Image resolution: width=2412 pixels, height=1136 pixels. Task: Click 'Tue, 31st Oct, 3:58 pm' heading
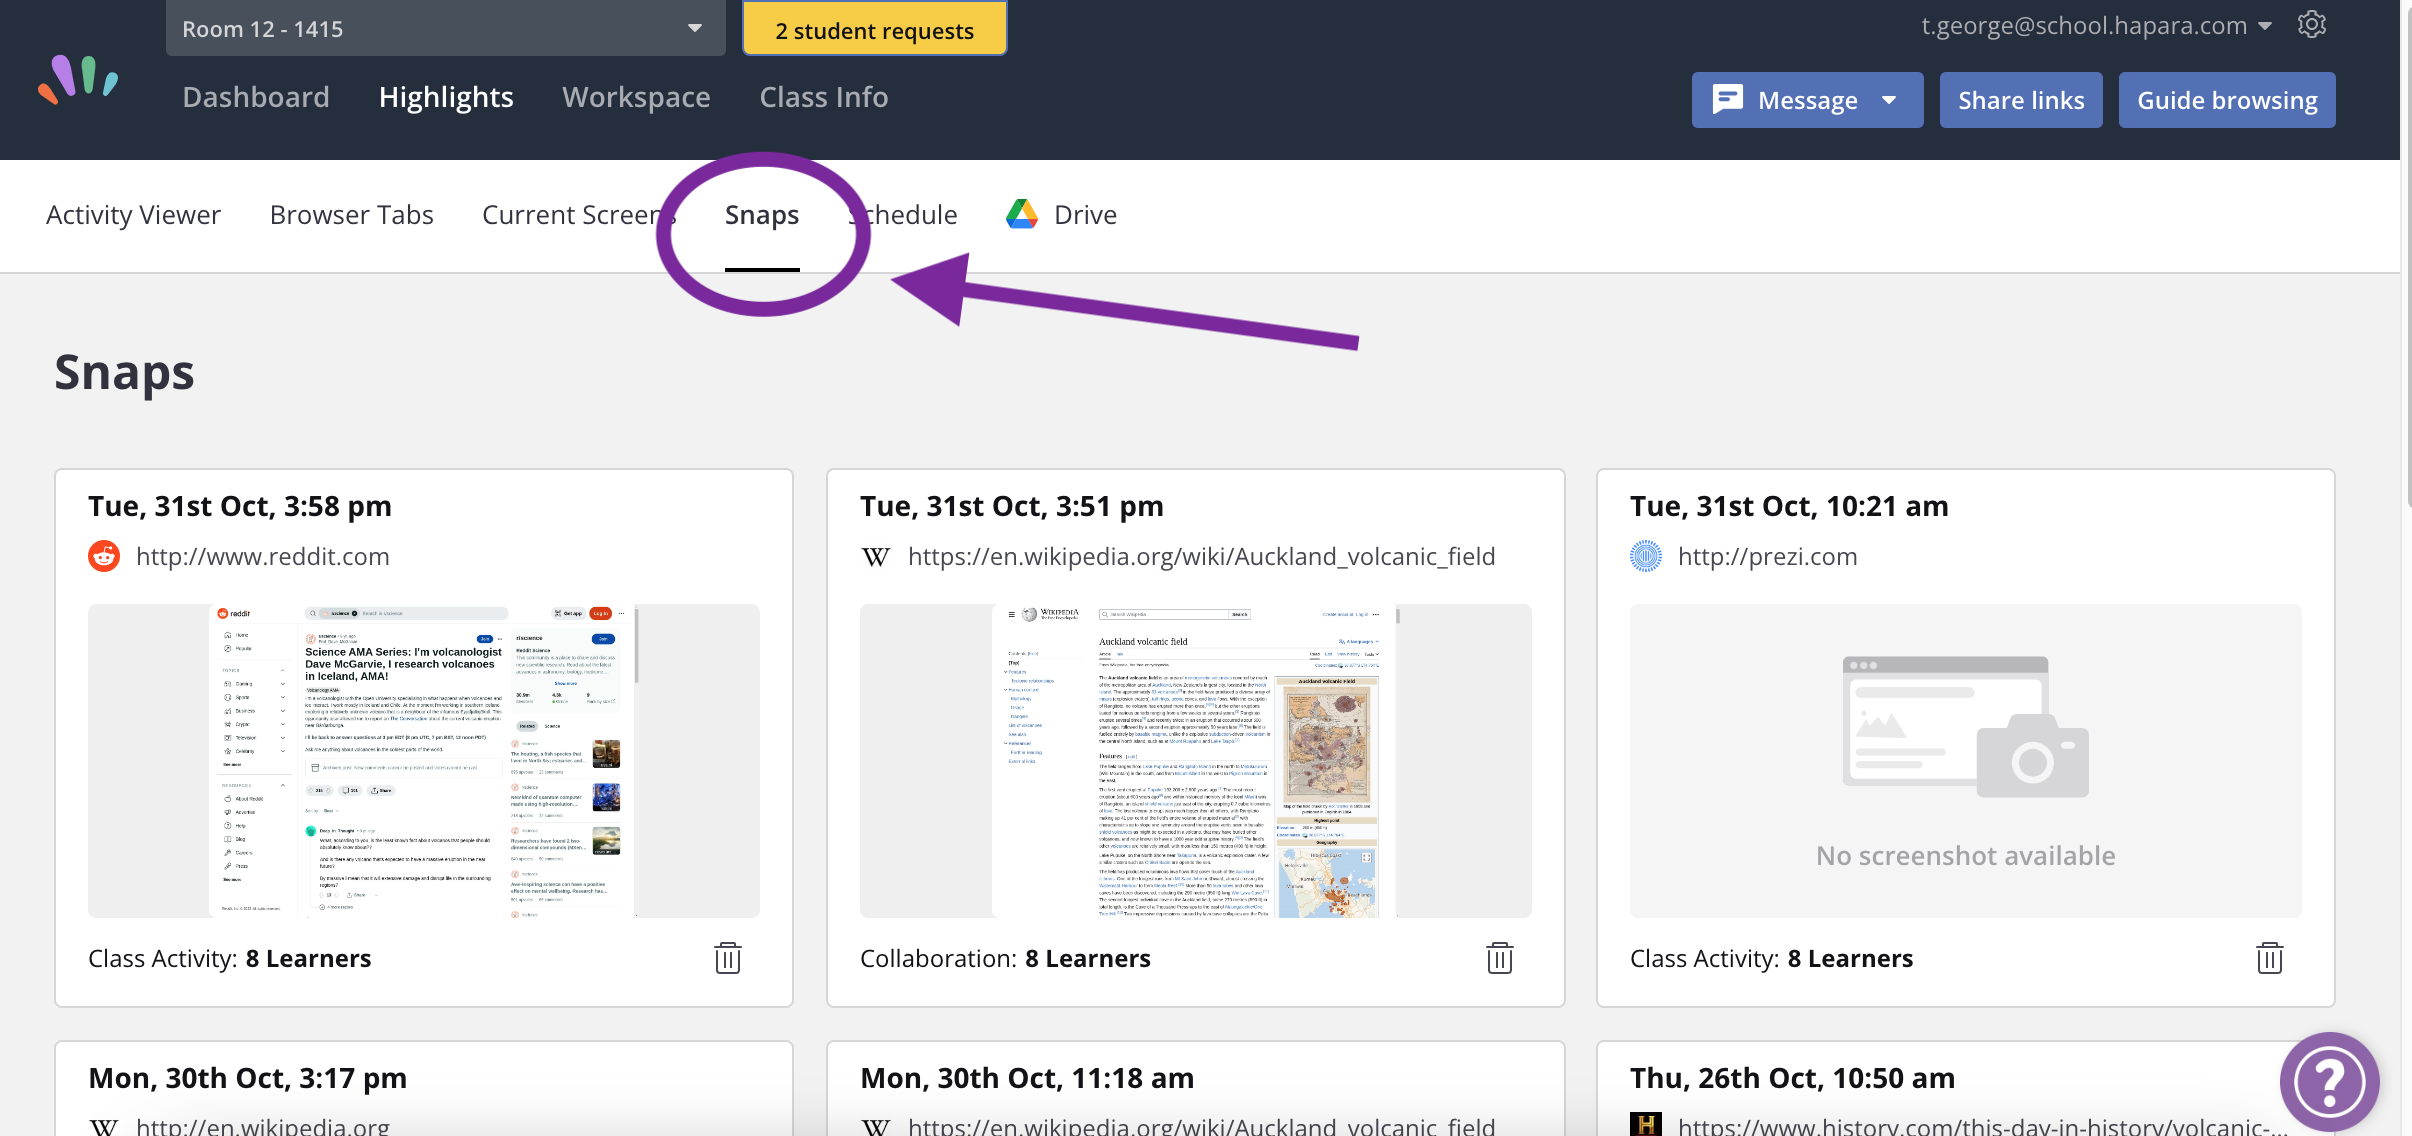pyautogui.click(x=240, y=506)
